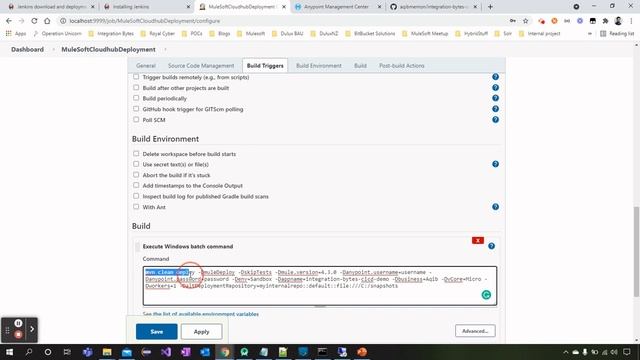Open the MuleSoft Meetup bookmark folder
This screenshot has width=640, height=360.
(x=425, y=33)
